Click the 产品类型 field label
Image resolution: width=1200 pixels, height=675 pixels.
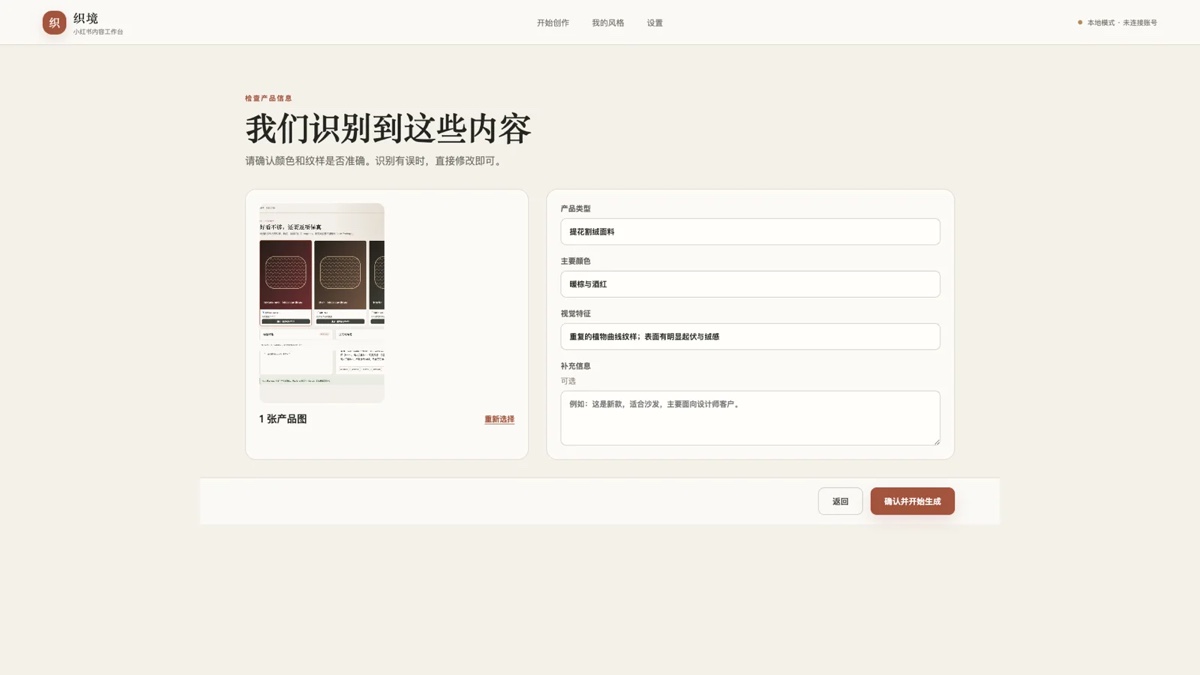(575, 209)
